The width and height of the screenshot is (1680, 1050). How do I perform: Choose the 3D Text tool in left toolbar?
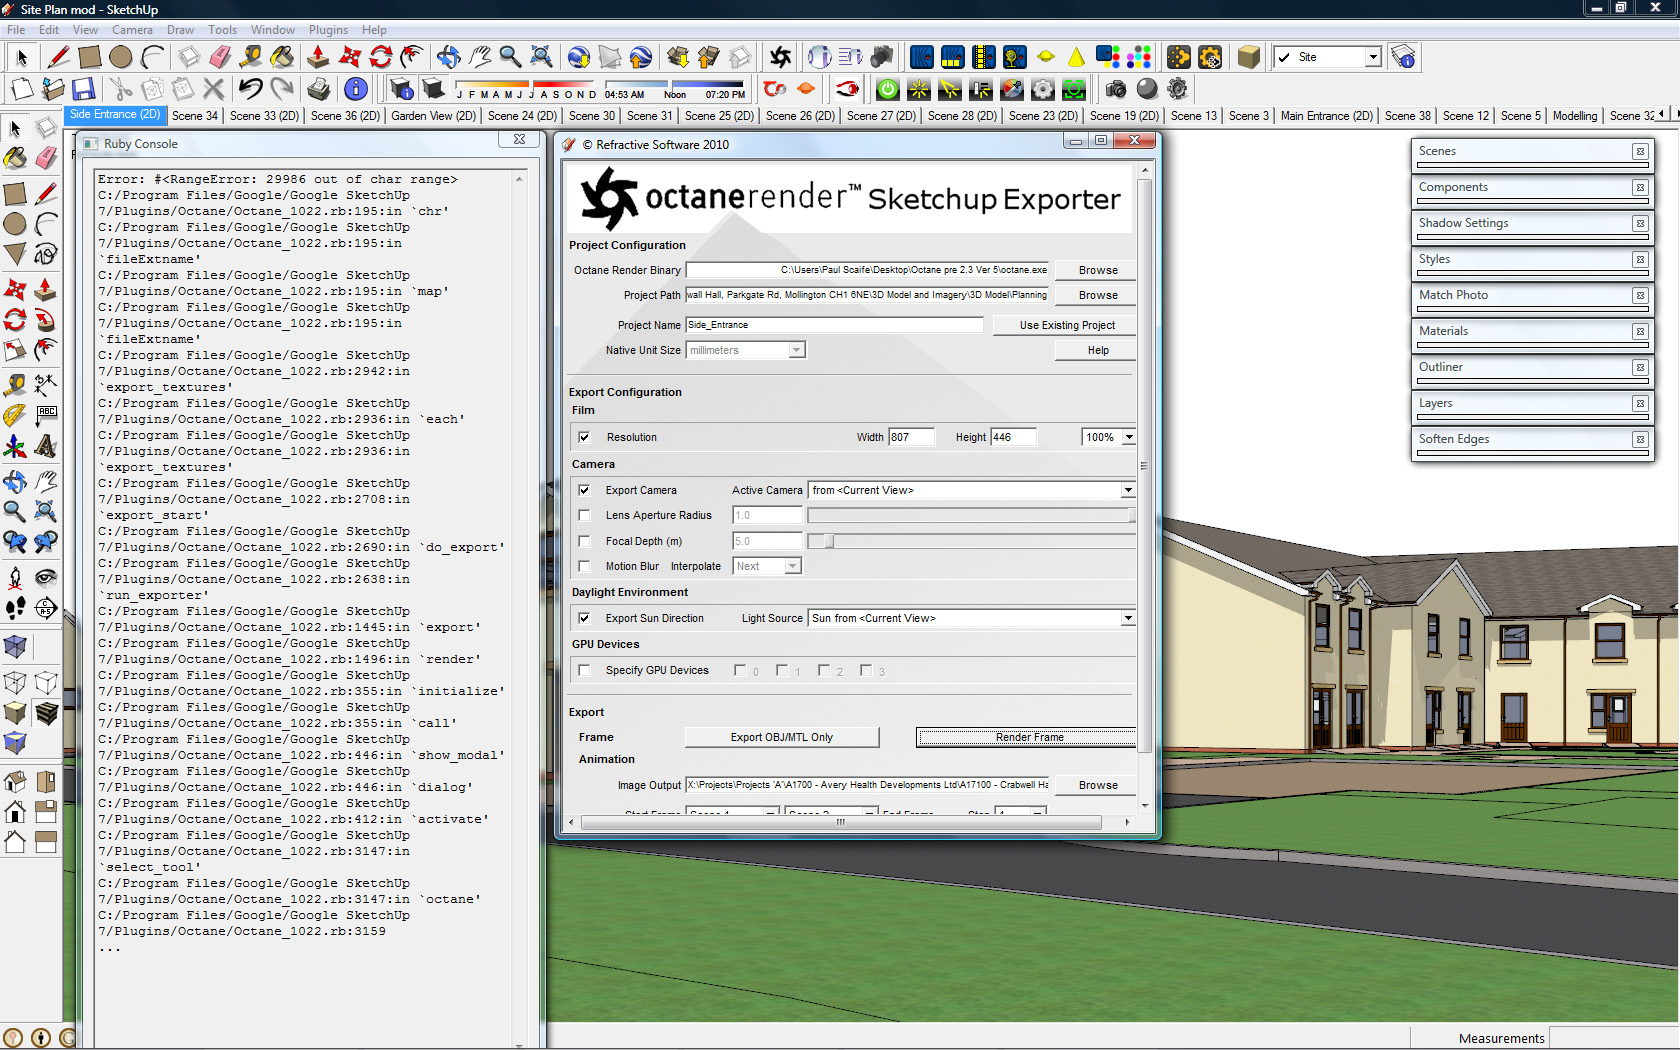pos(46,446)
